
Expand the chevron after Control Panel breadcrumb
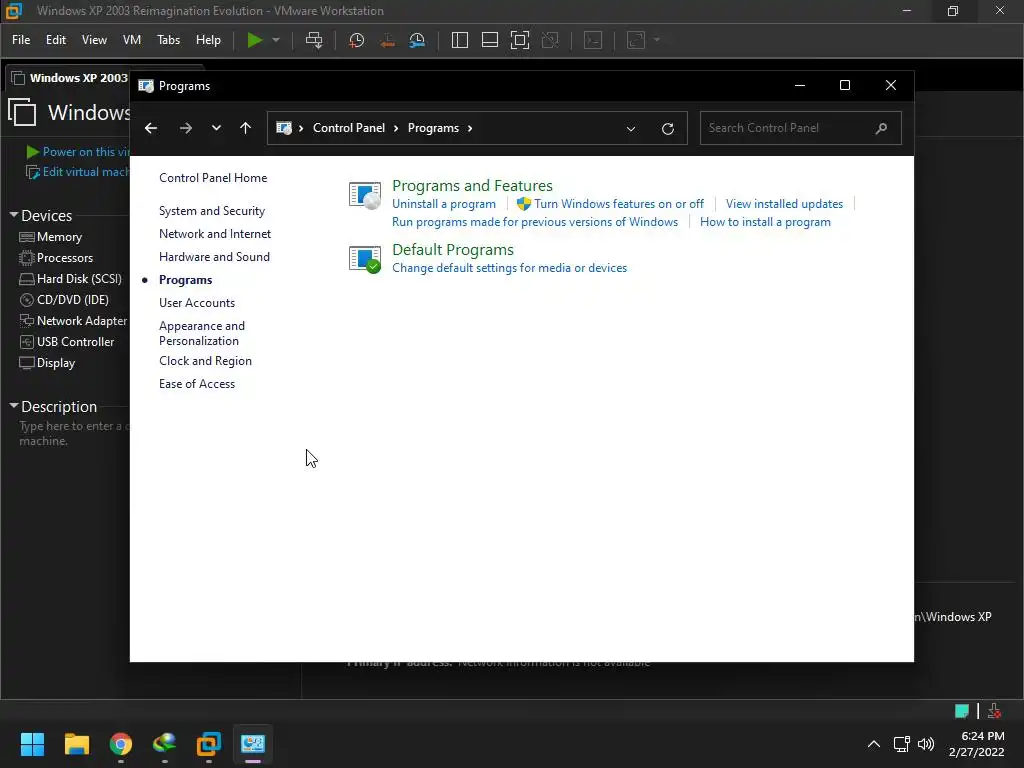pyautogui.click(x=396, y=128)
